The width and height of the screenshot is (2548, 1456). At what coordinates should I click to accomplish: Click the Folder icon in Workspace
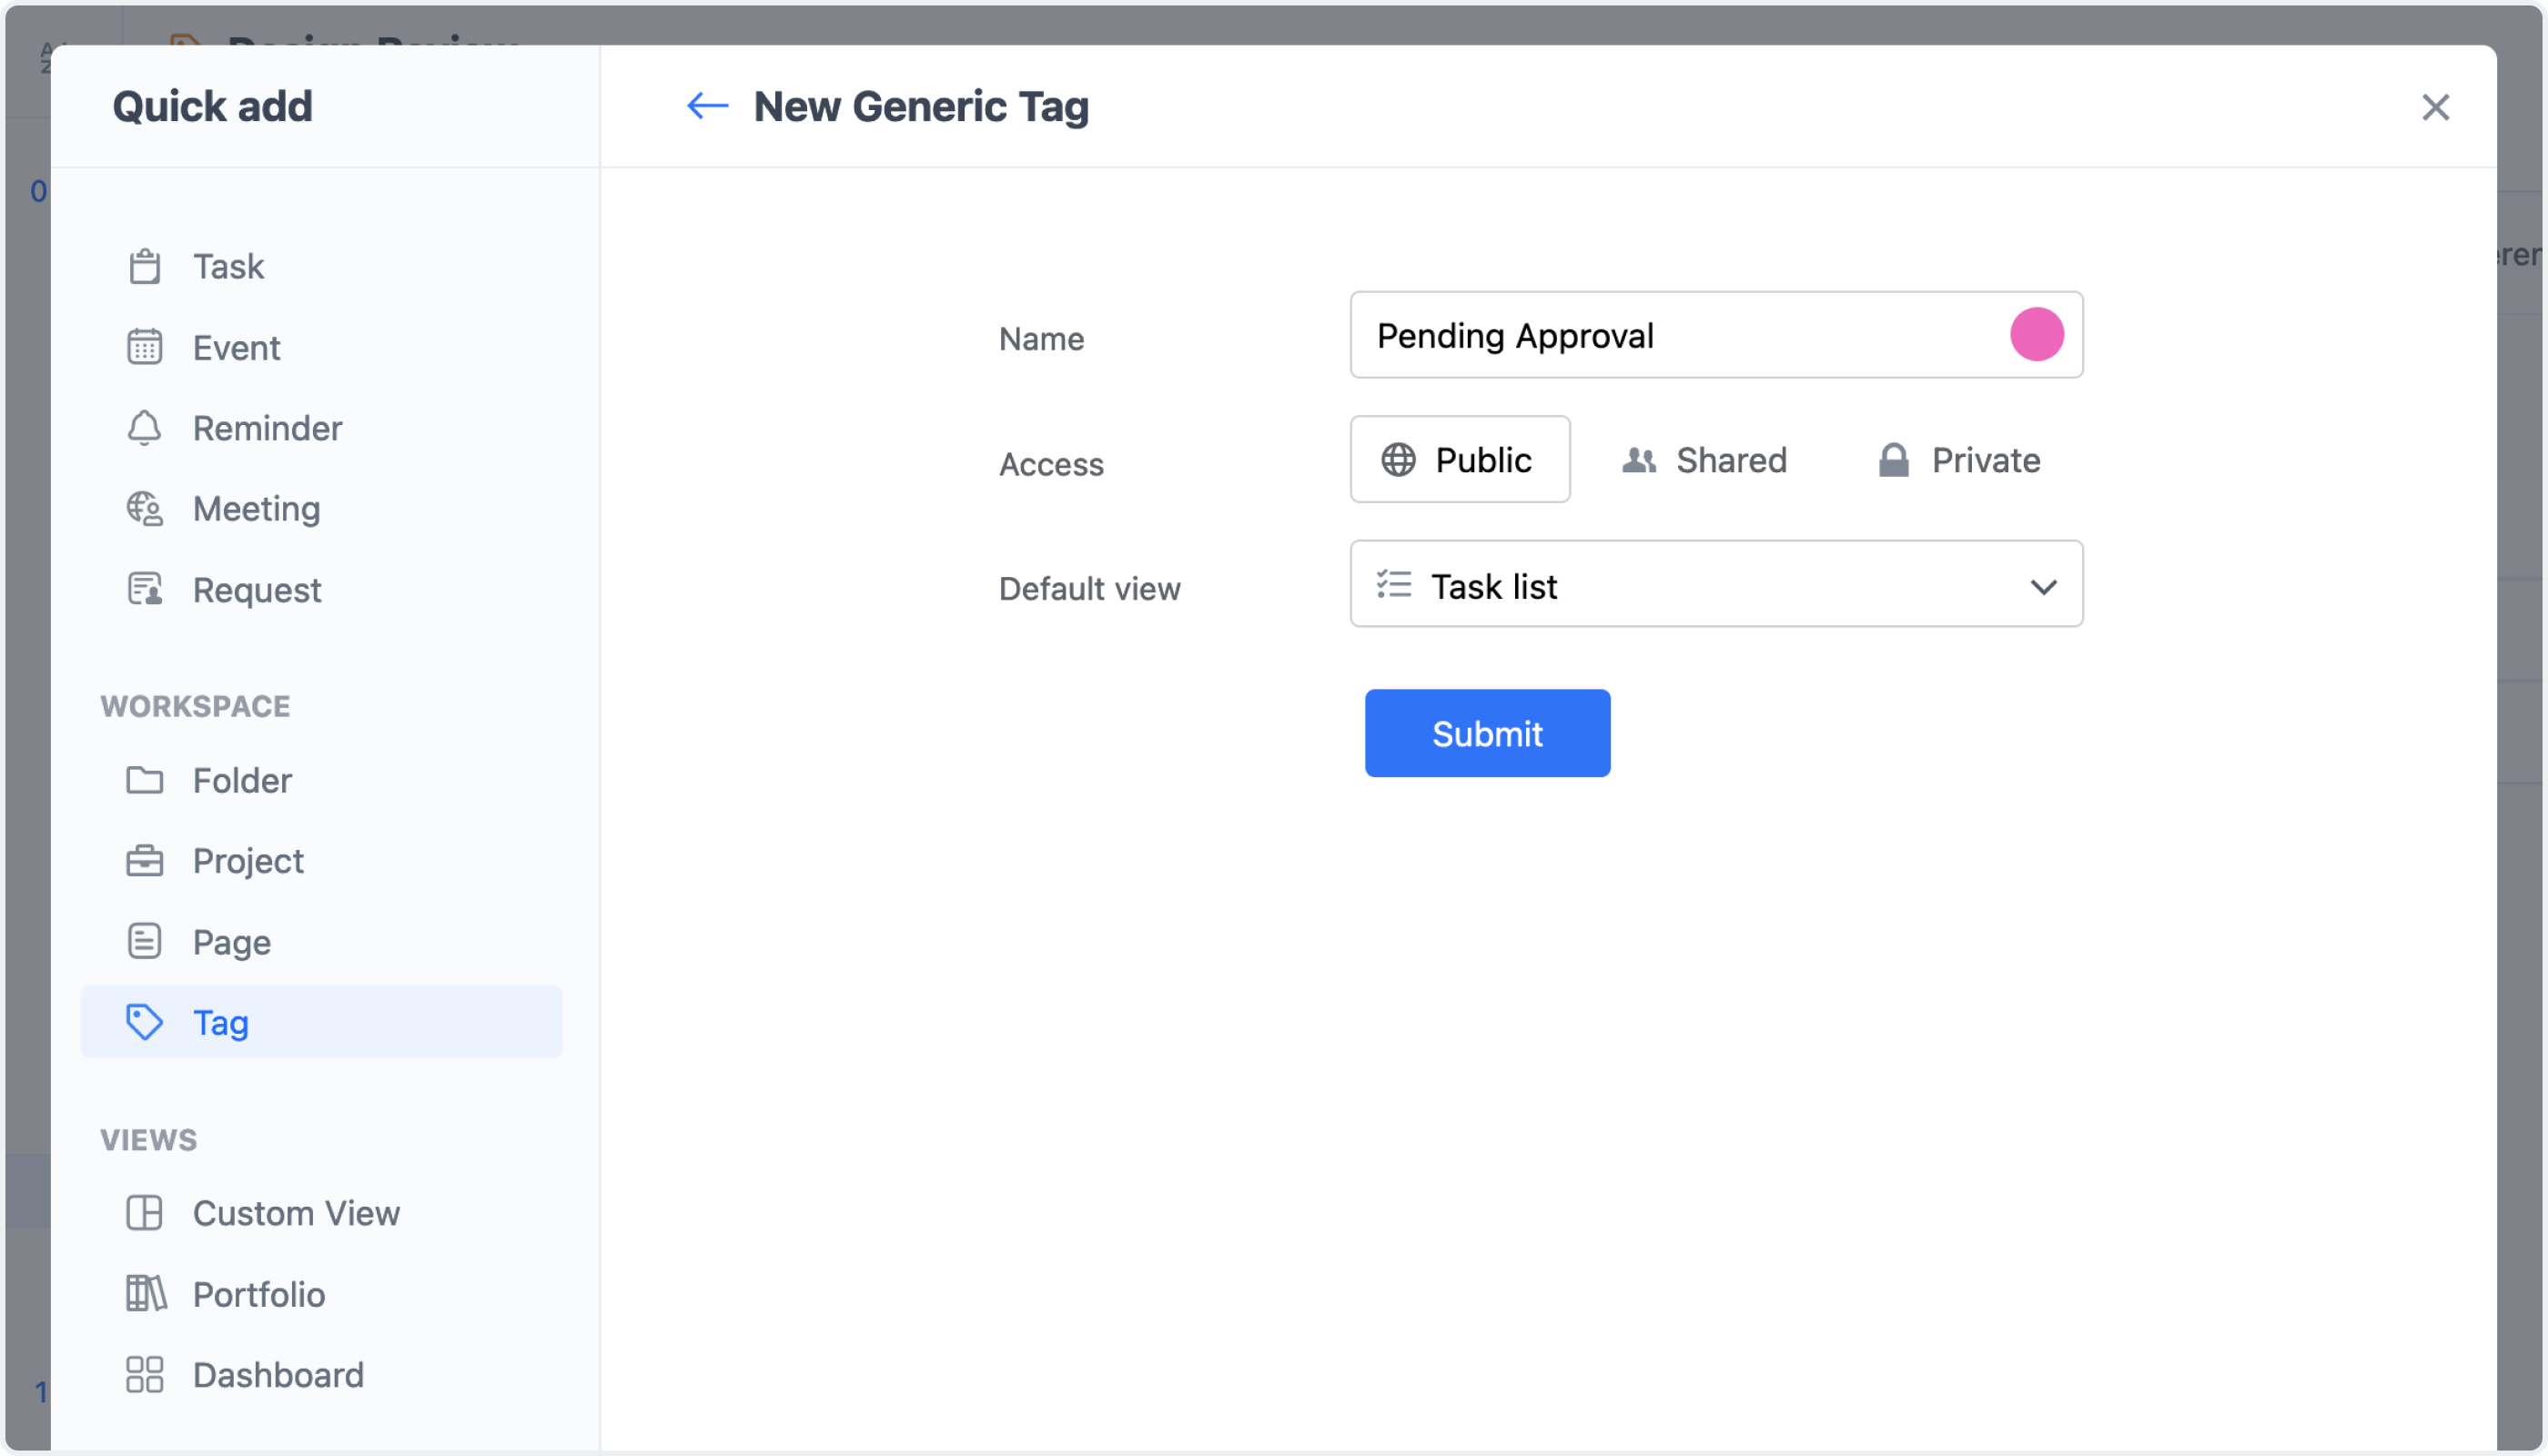(145, 780)
